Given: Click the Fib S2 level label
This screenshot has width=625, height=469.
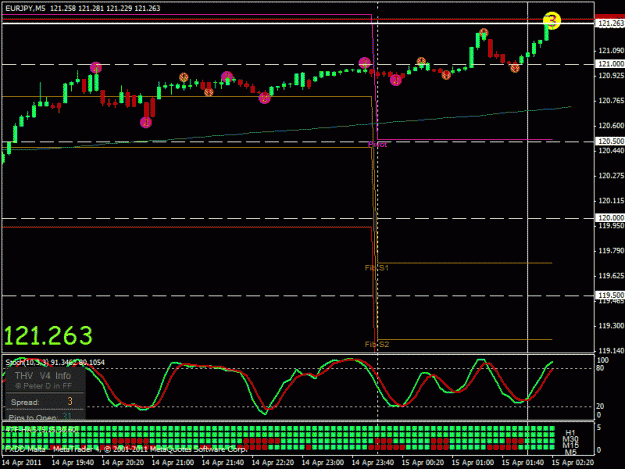Looking at the screenshot, I should pos(377,344).
